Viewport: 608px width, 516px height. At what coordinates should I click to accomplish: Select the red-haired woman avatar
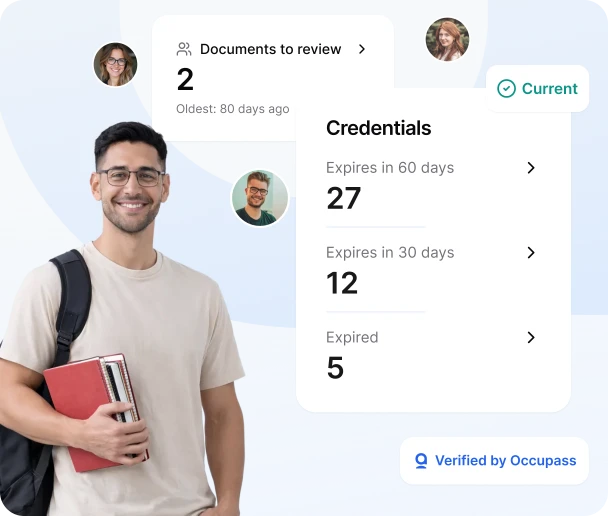tap(447, 39)
